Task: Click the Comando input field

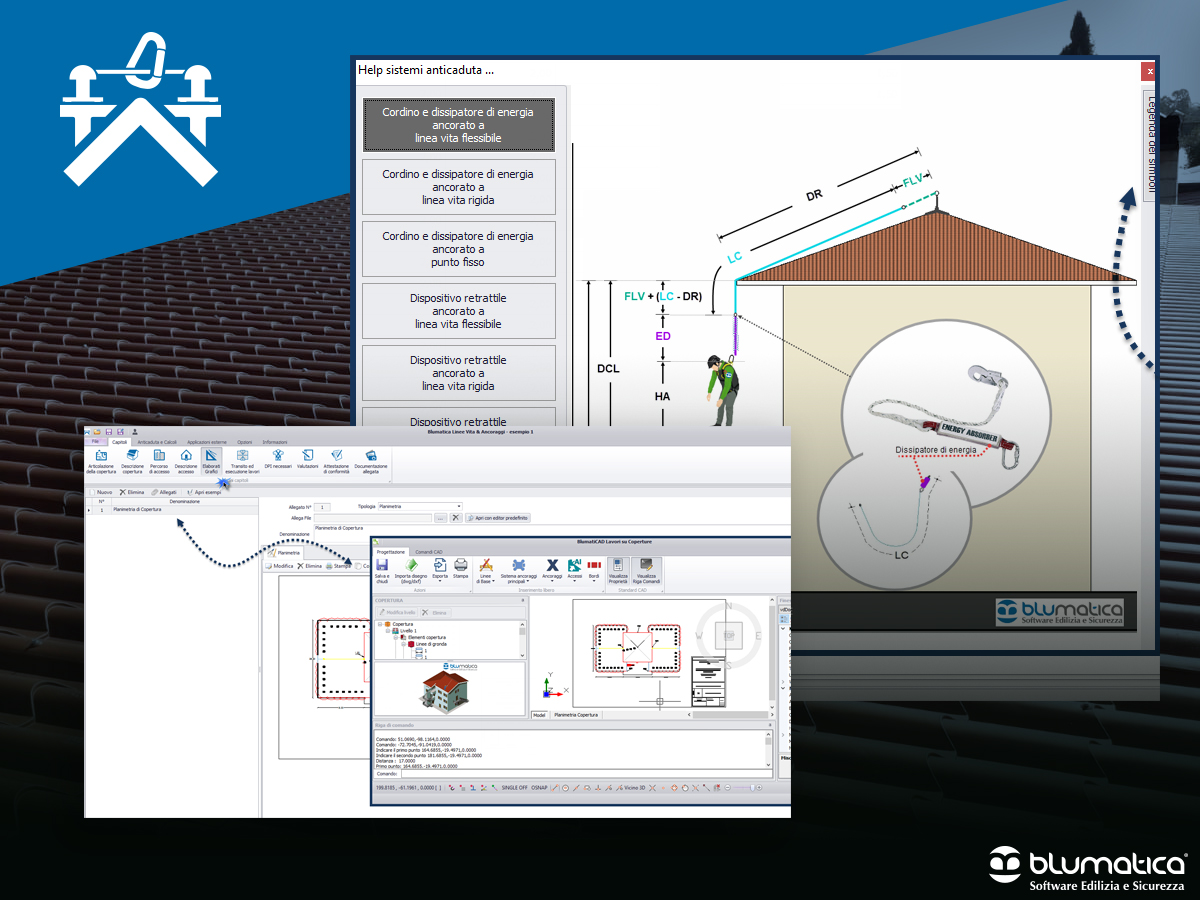Action: (x=585, y=773)
